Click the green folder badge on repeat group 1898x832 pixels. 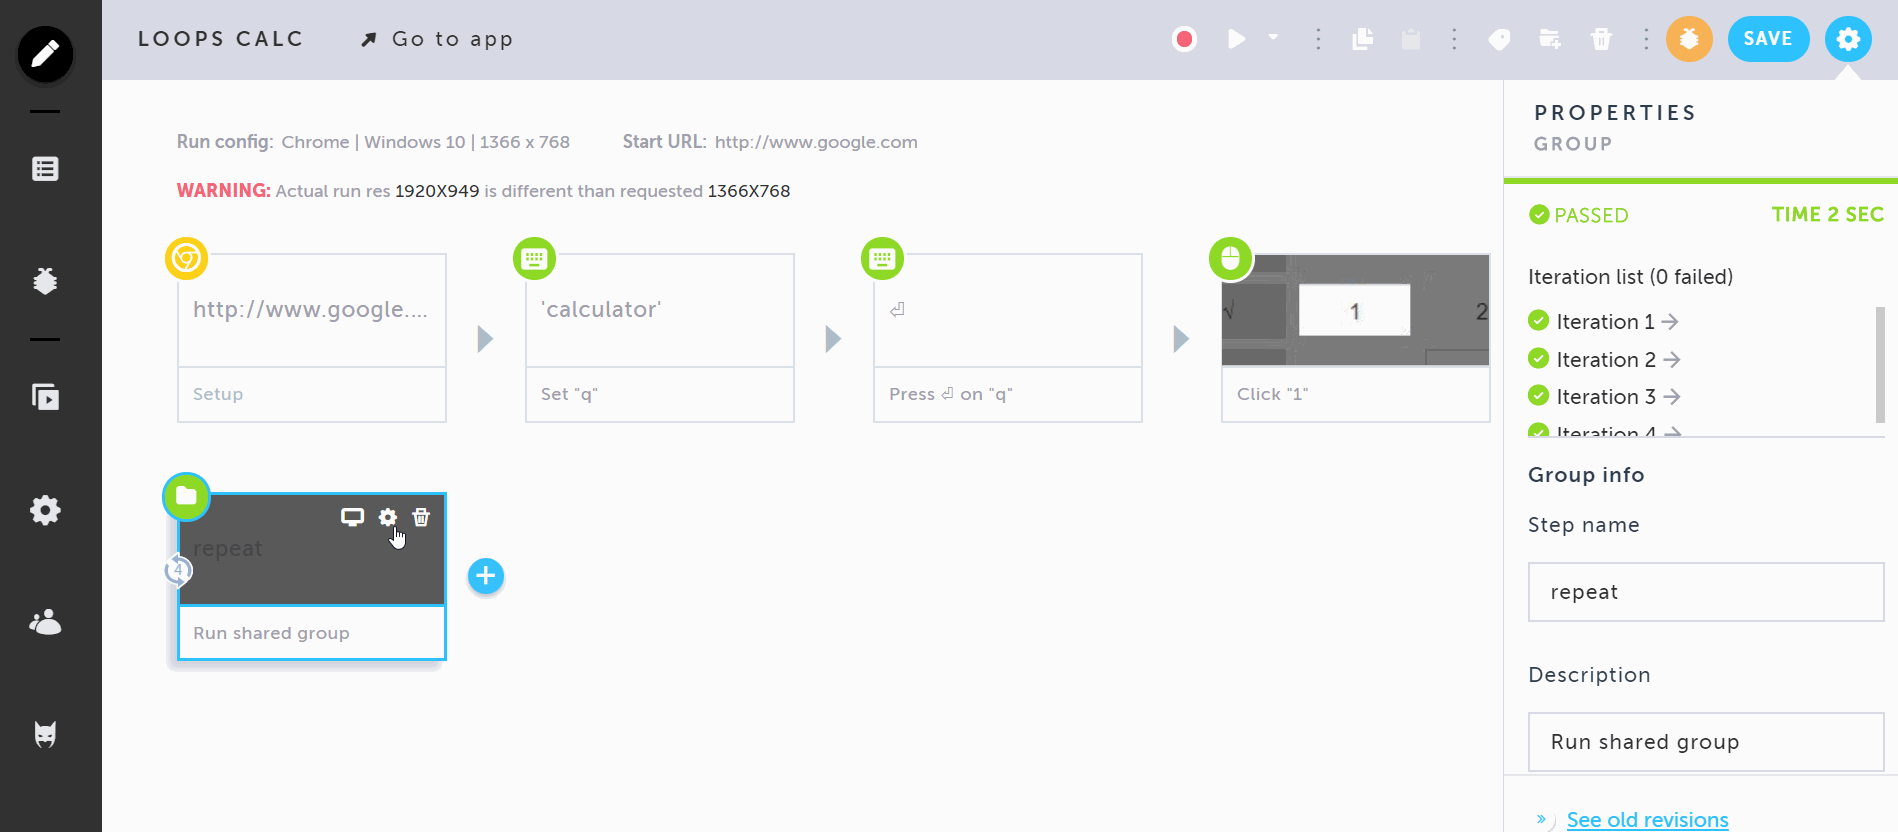(186, 496)
